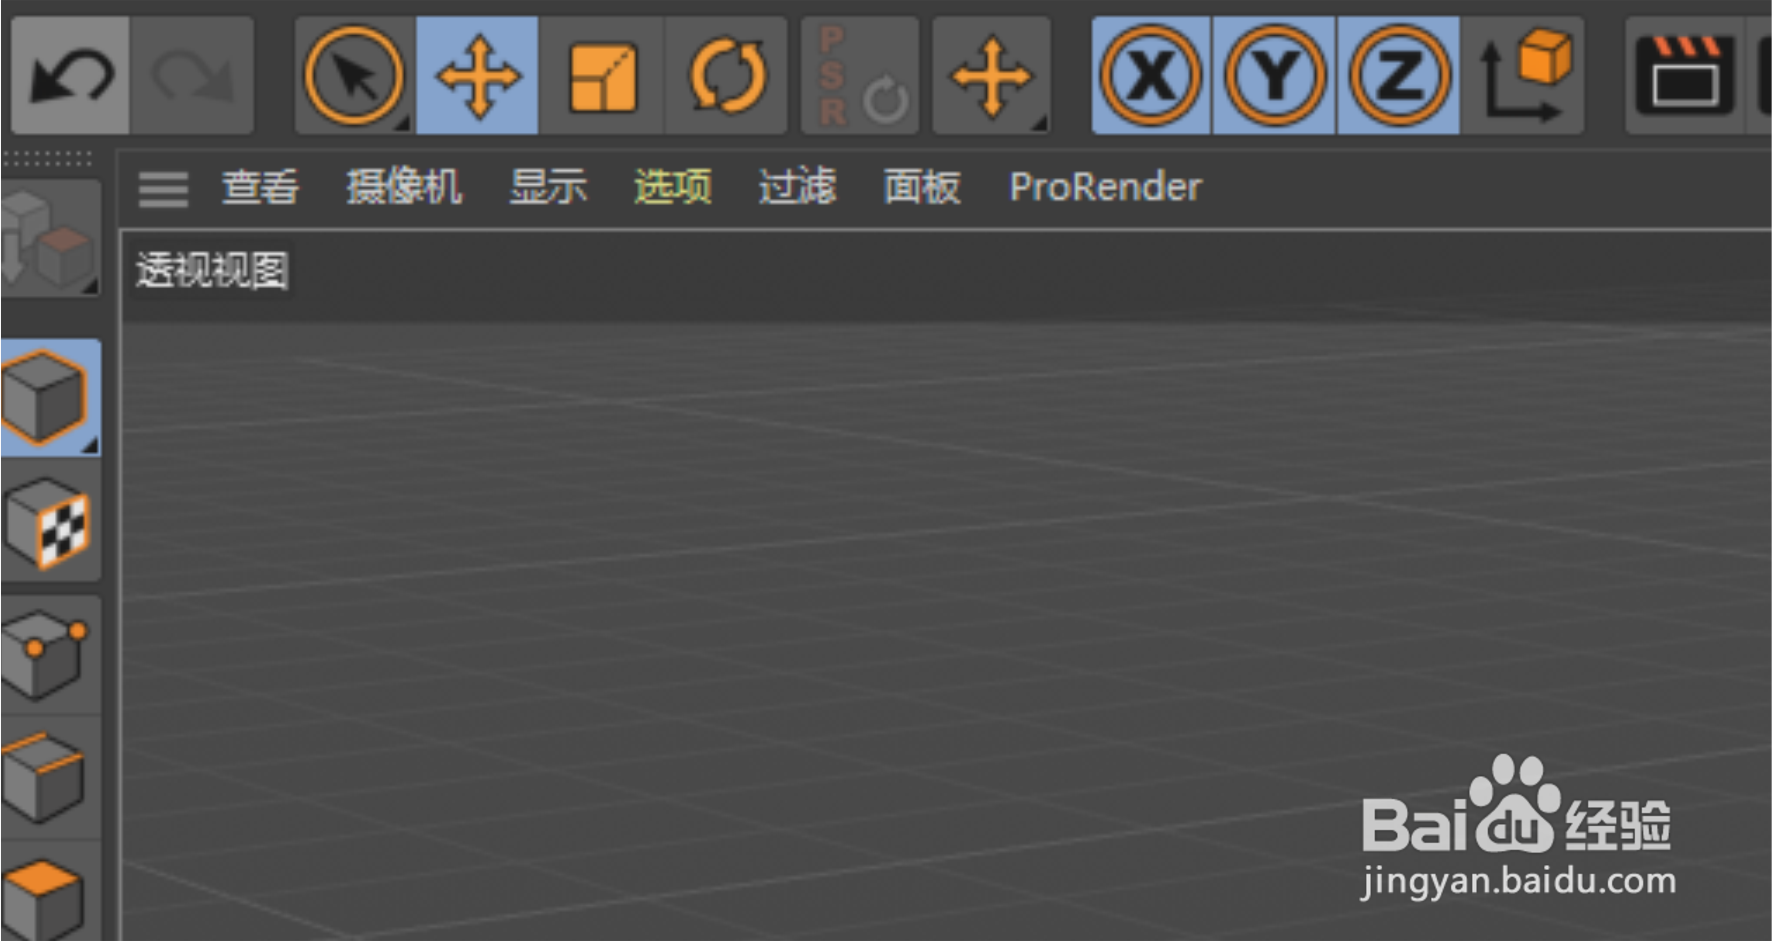Expand the Model mode flyout arrow
1772x941 pixels.
tap(89, 445)
